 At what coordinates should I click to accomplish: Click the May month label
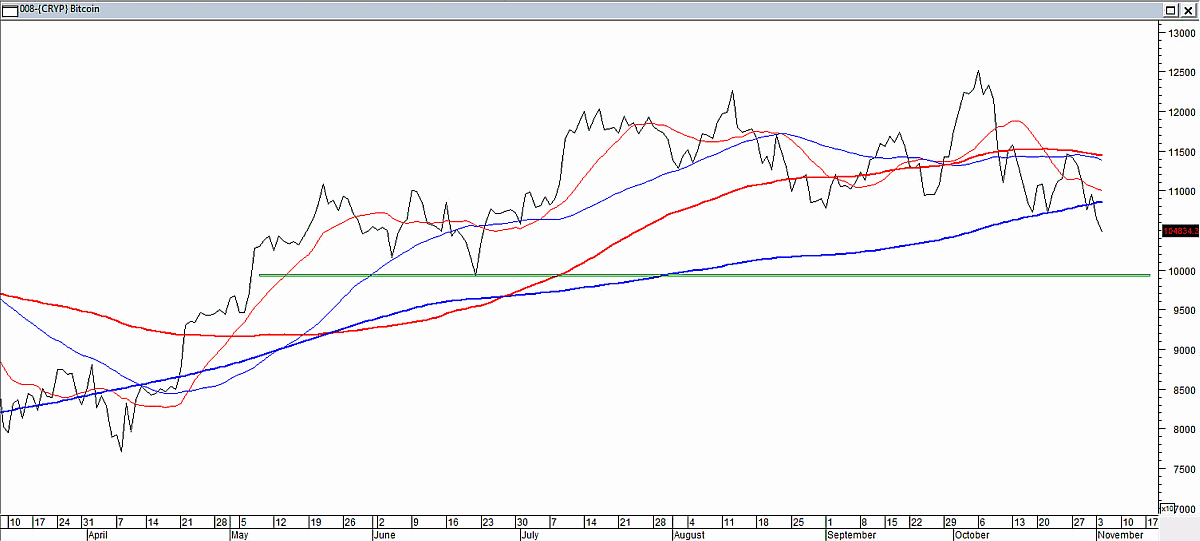[x=239, y=535]
